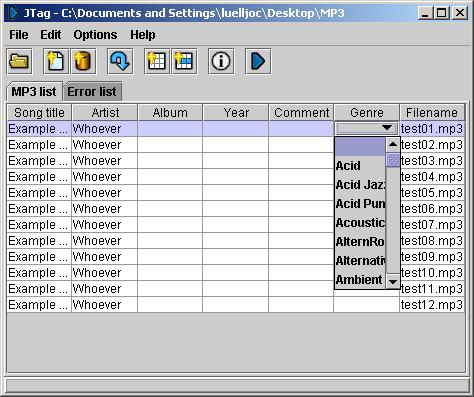Click the genre list scrollbar thumb
This screenshot has height=397, width=474.
393,160
